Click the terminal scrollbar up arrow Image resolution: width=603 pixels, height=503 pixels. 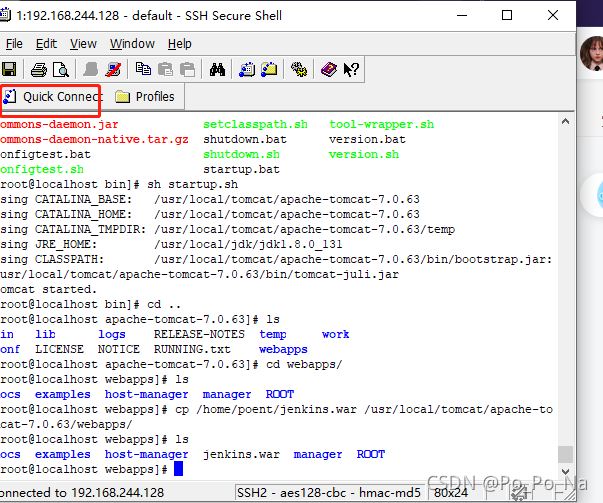[x=565, y=122]
